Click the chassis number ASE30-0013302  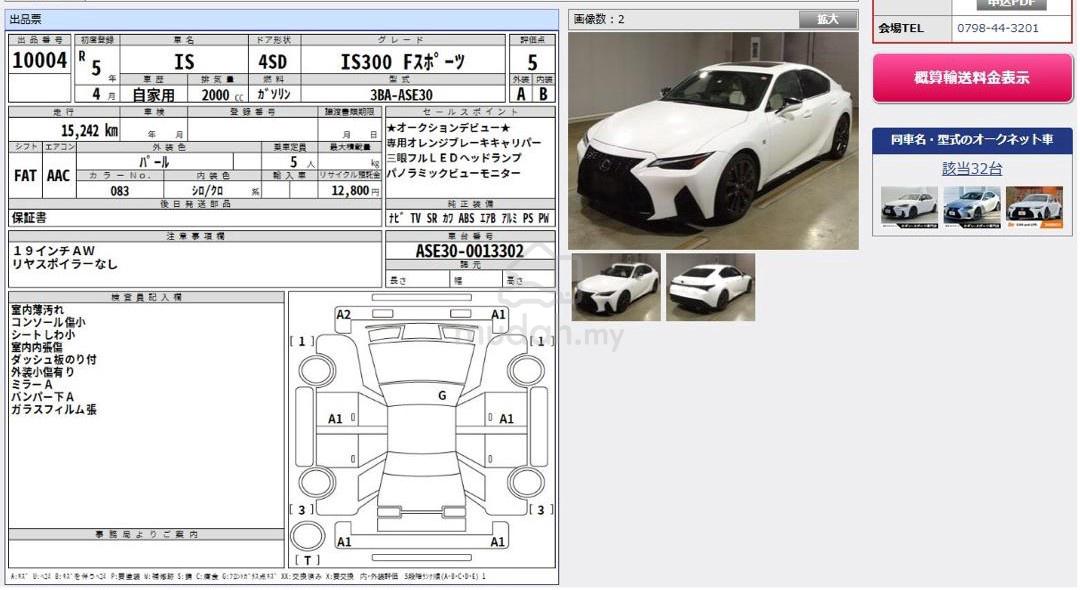[x=470, y=251]
